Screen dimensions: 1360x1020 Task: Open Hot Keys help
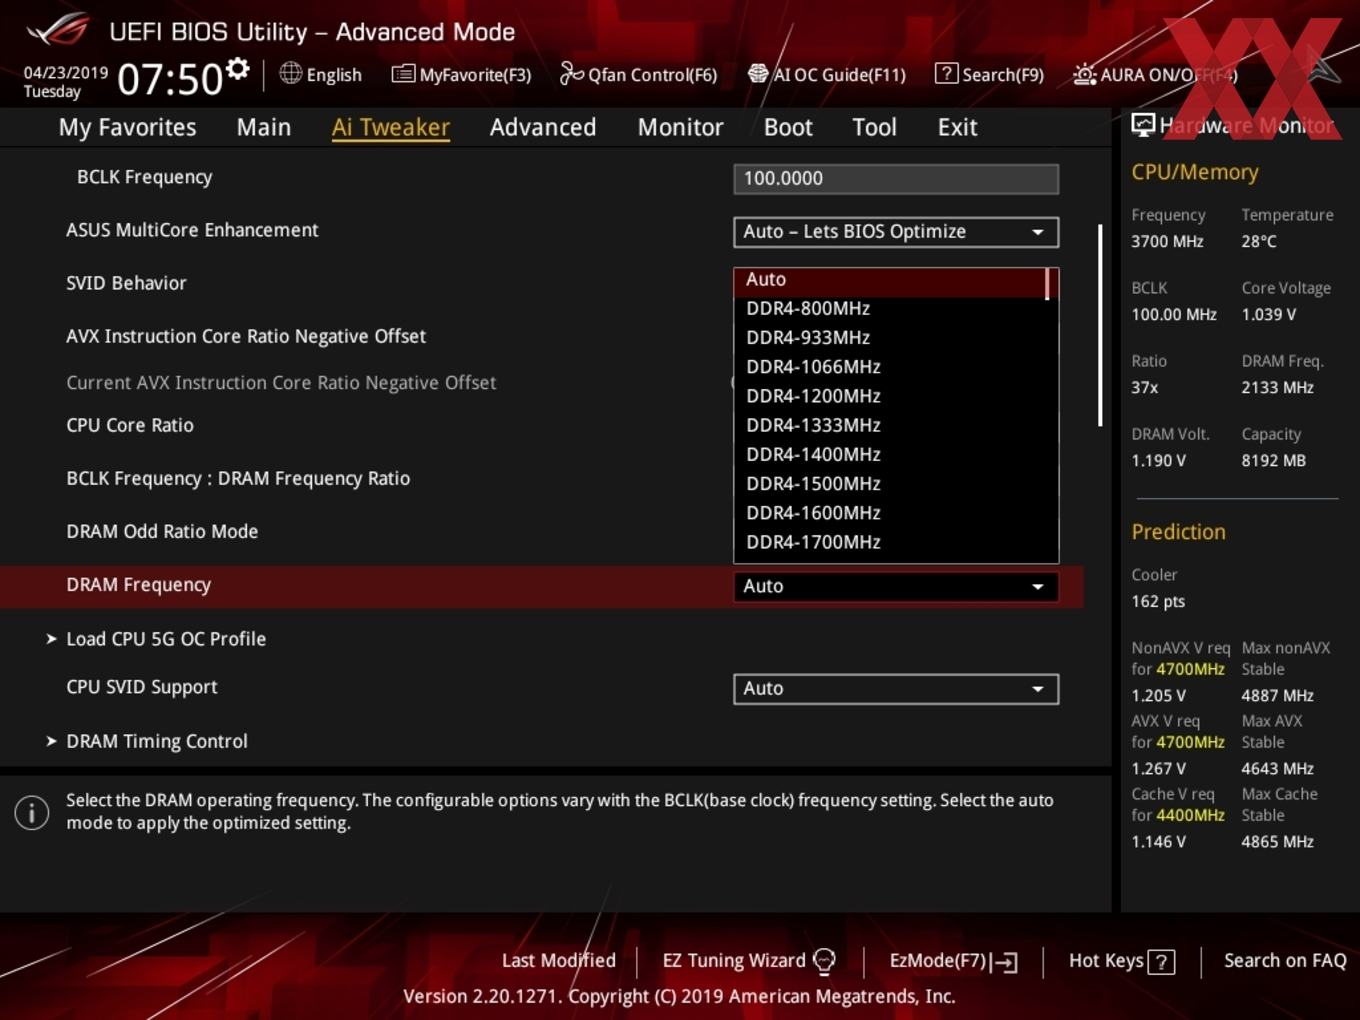(x=1121, y=961)
